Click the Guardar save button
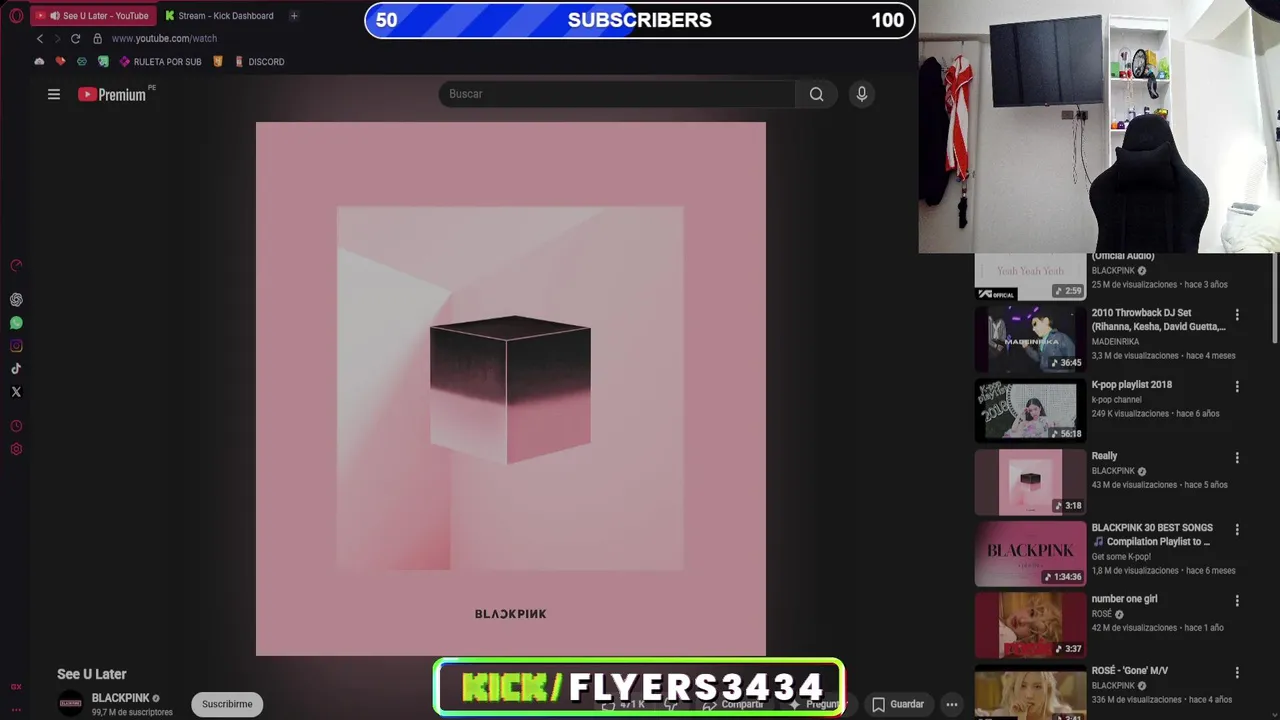This screenshot has width=1280, height=720. (897, 704)
